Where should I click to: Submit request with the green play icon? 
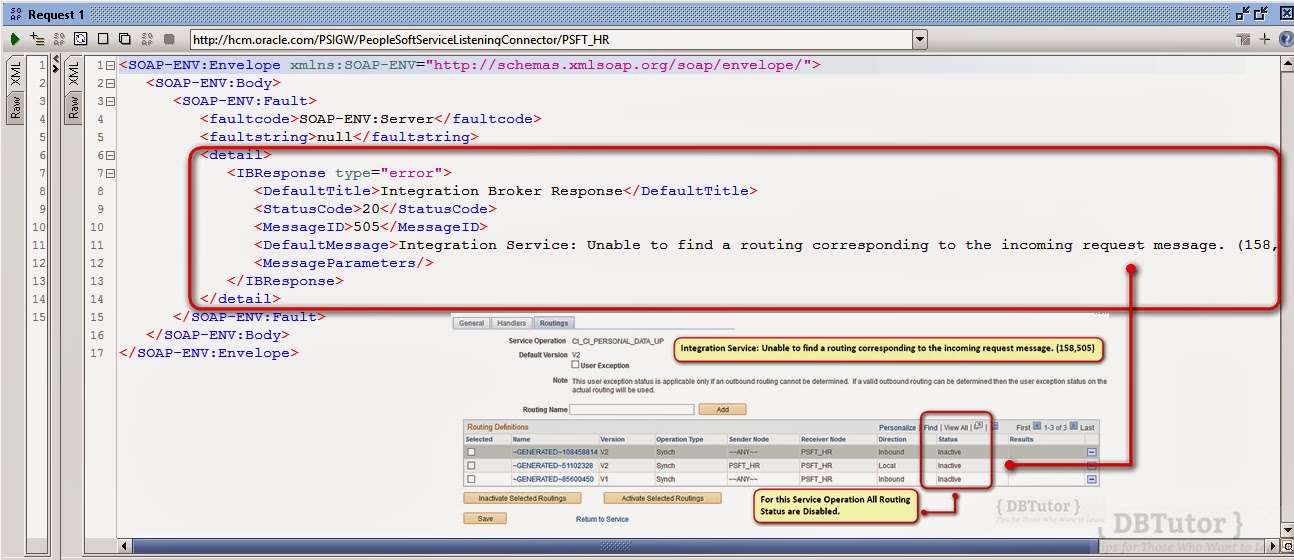click(x=15, y=39)
